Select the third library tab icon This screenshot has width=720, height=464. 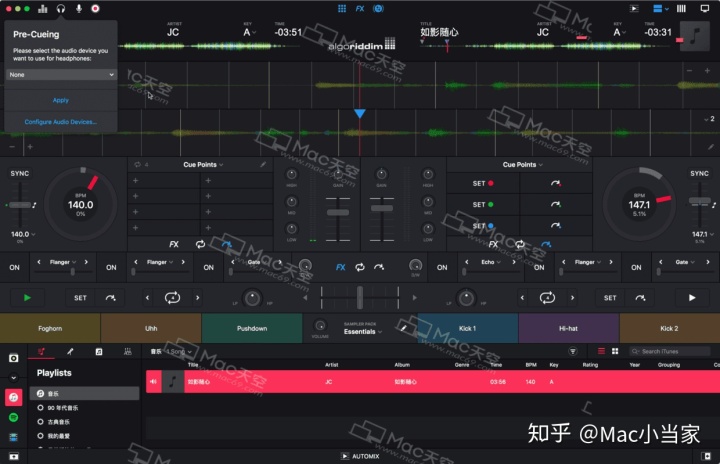coord(99,351)
